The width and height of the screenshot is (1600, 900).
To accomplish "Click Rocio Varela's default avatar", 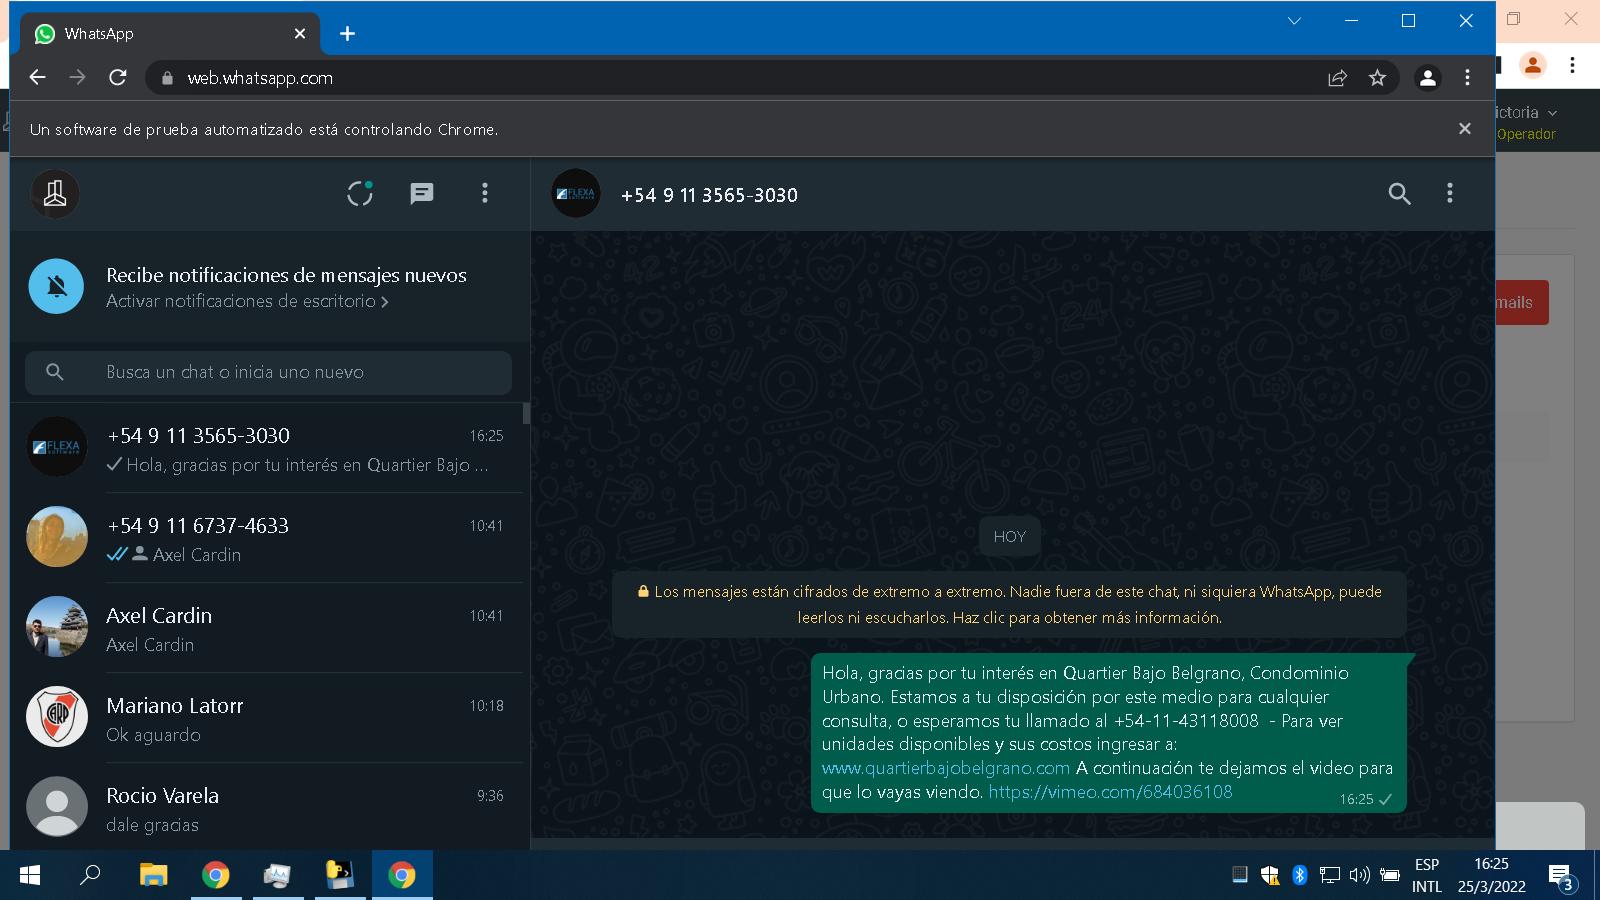I will (57, 807).
